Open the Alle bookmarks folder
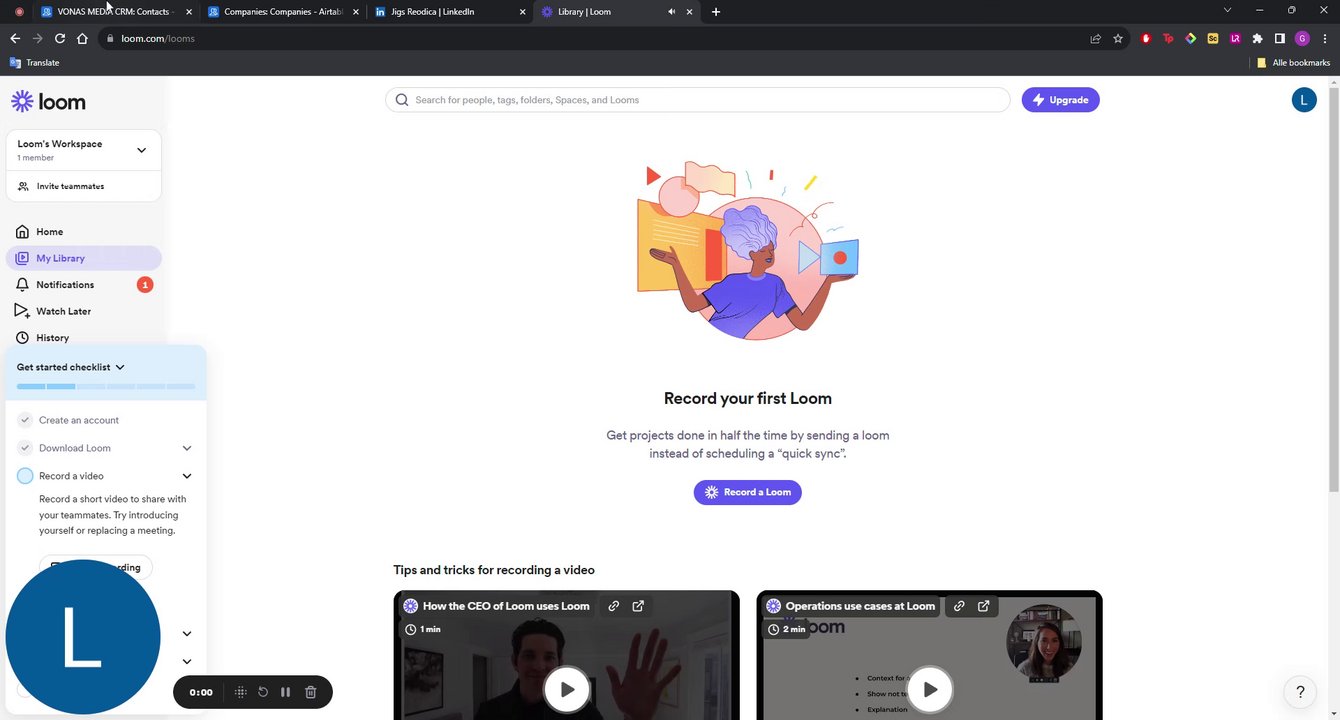This screenshot has width=1340, height=720. point(1293,62)
